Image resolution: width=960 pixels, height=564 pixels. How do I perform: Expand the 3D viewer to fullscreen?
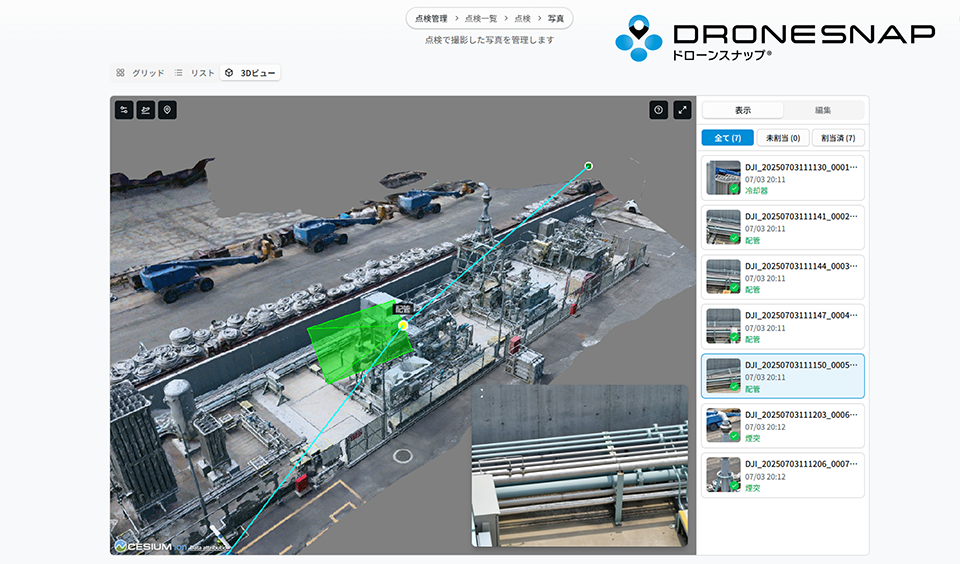682,110
